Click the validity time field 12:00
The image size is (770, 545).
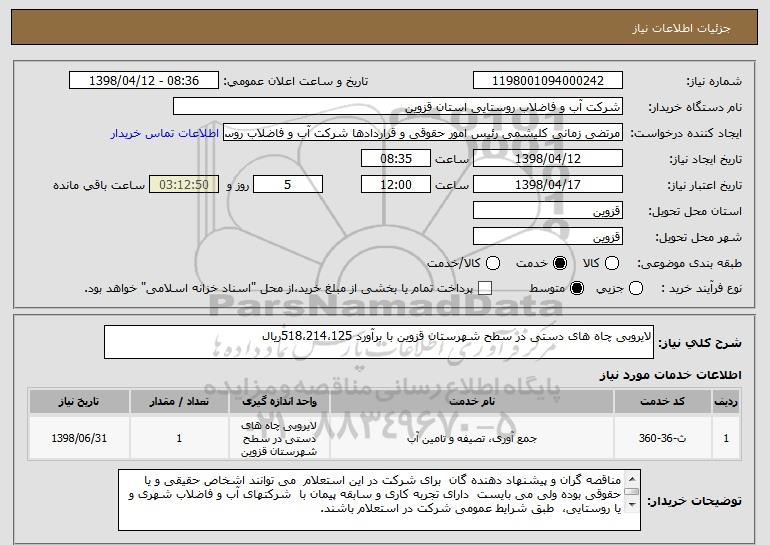(x=396, y=185)
